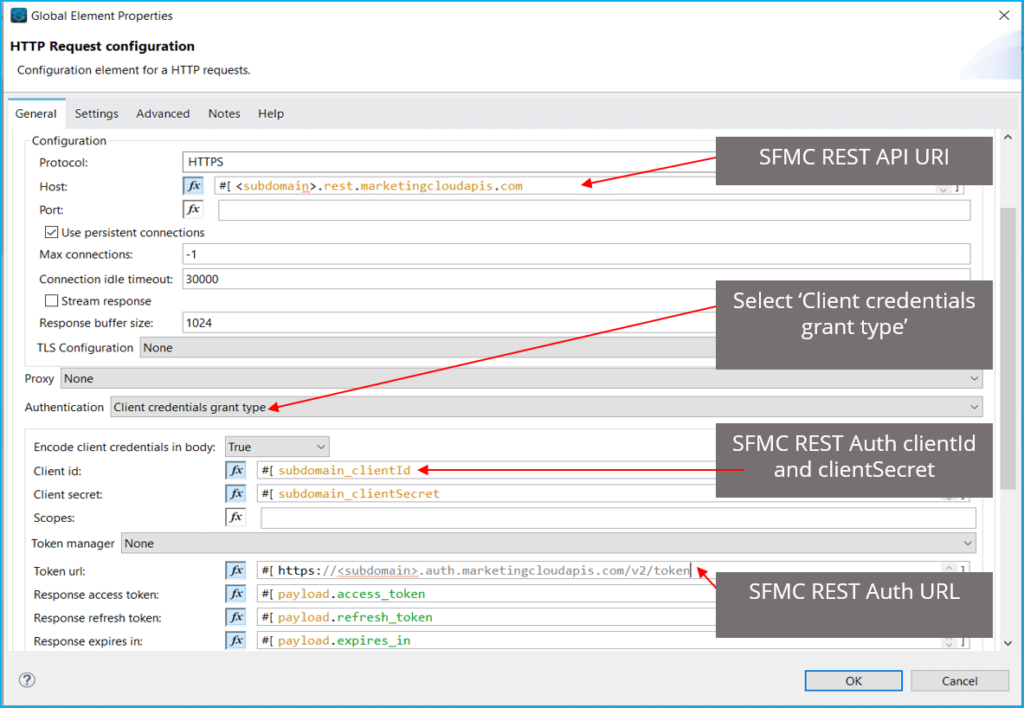Uncheck Use persistent connections checkbox
Screen dimensions: 1024x708
tap(52, 233)
